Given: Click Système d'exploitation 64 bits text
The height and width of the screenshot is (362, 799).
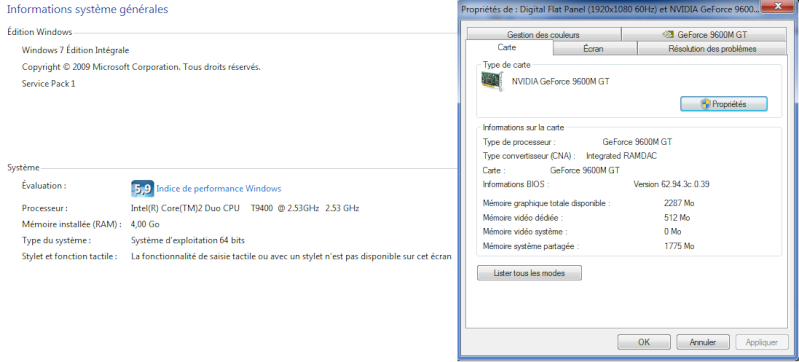Looking at the screenshot, I should click(x=188, y=240).
